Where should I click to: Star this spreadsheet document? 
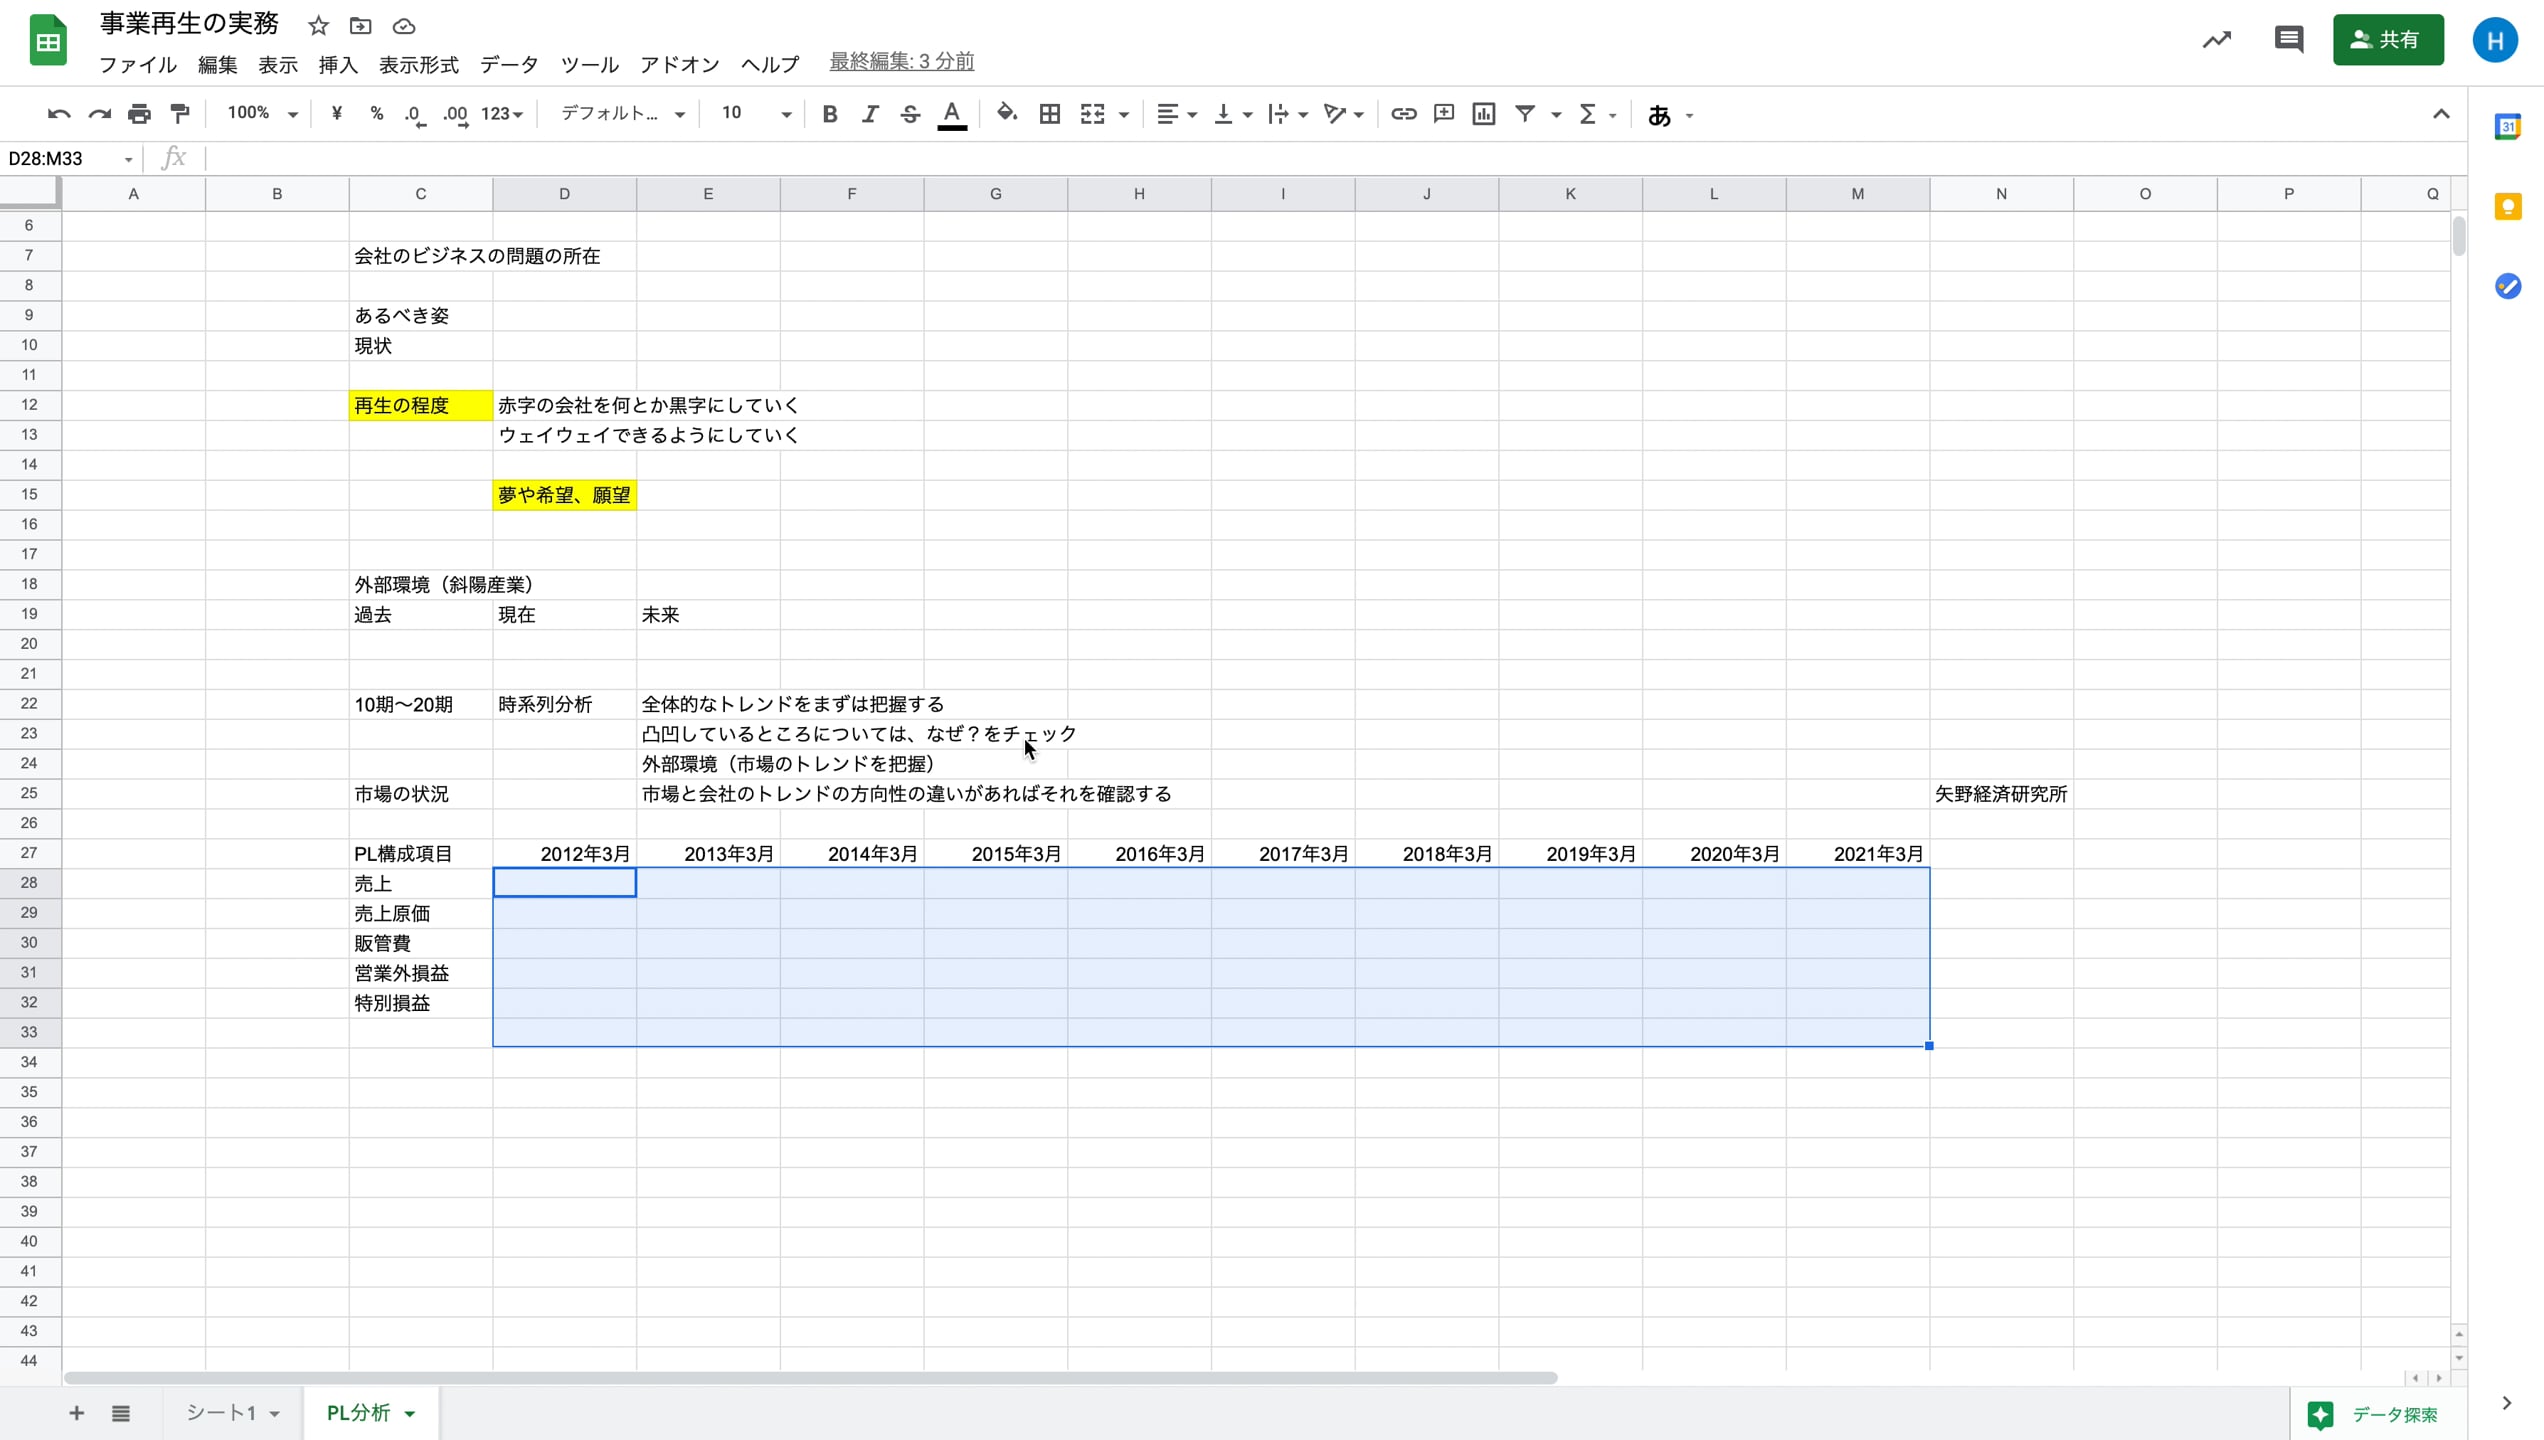point(318,26)
